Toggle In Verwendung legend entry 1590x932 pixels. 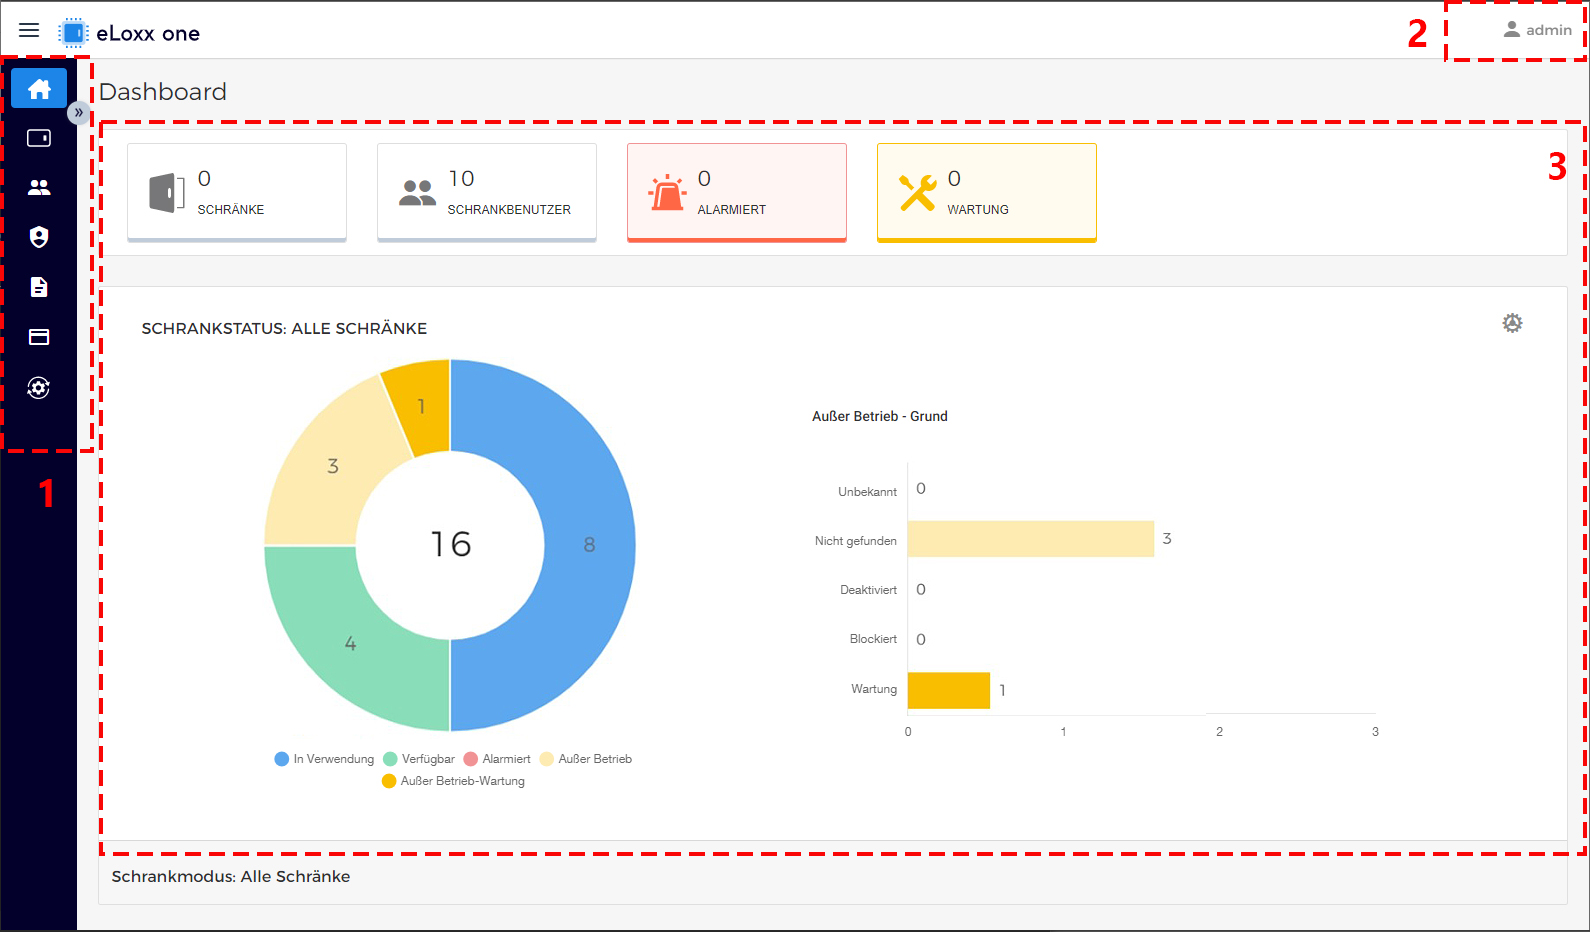(x=324, y=759)
